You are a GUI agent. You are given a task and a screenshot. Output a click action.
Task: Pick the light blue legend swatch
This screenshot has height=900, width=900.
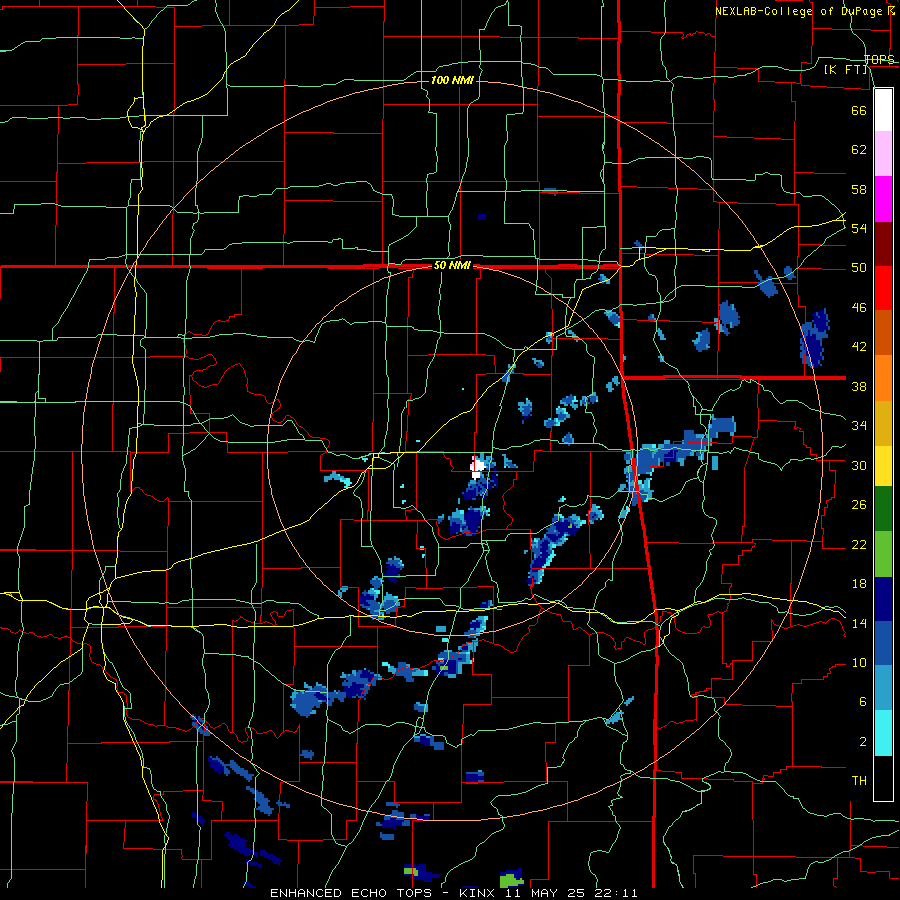point(883,688)
